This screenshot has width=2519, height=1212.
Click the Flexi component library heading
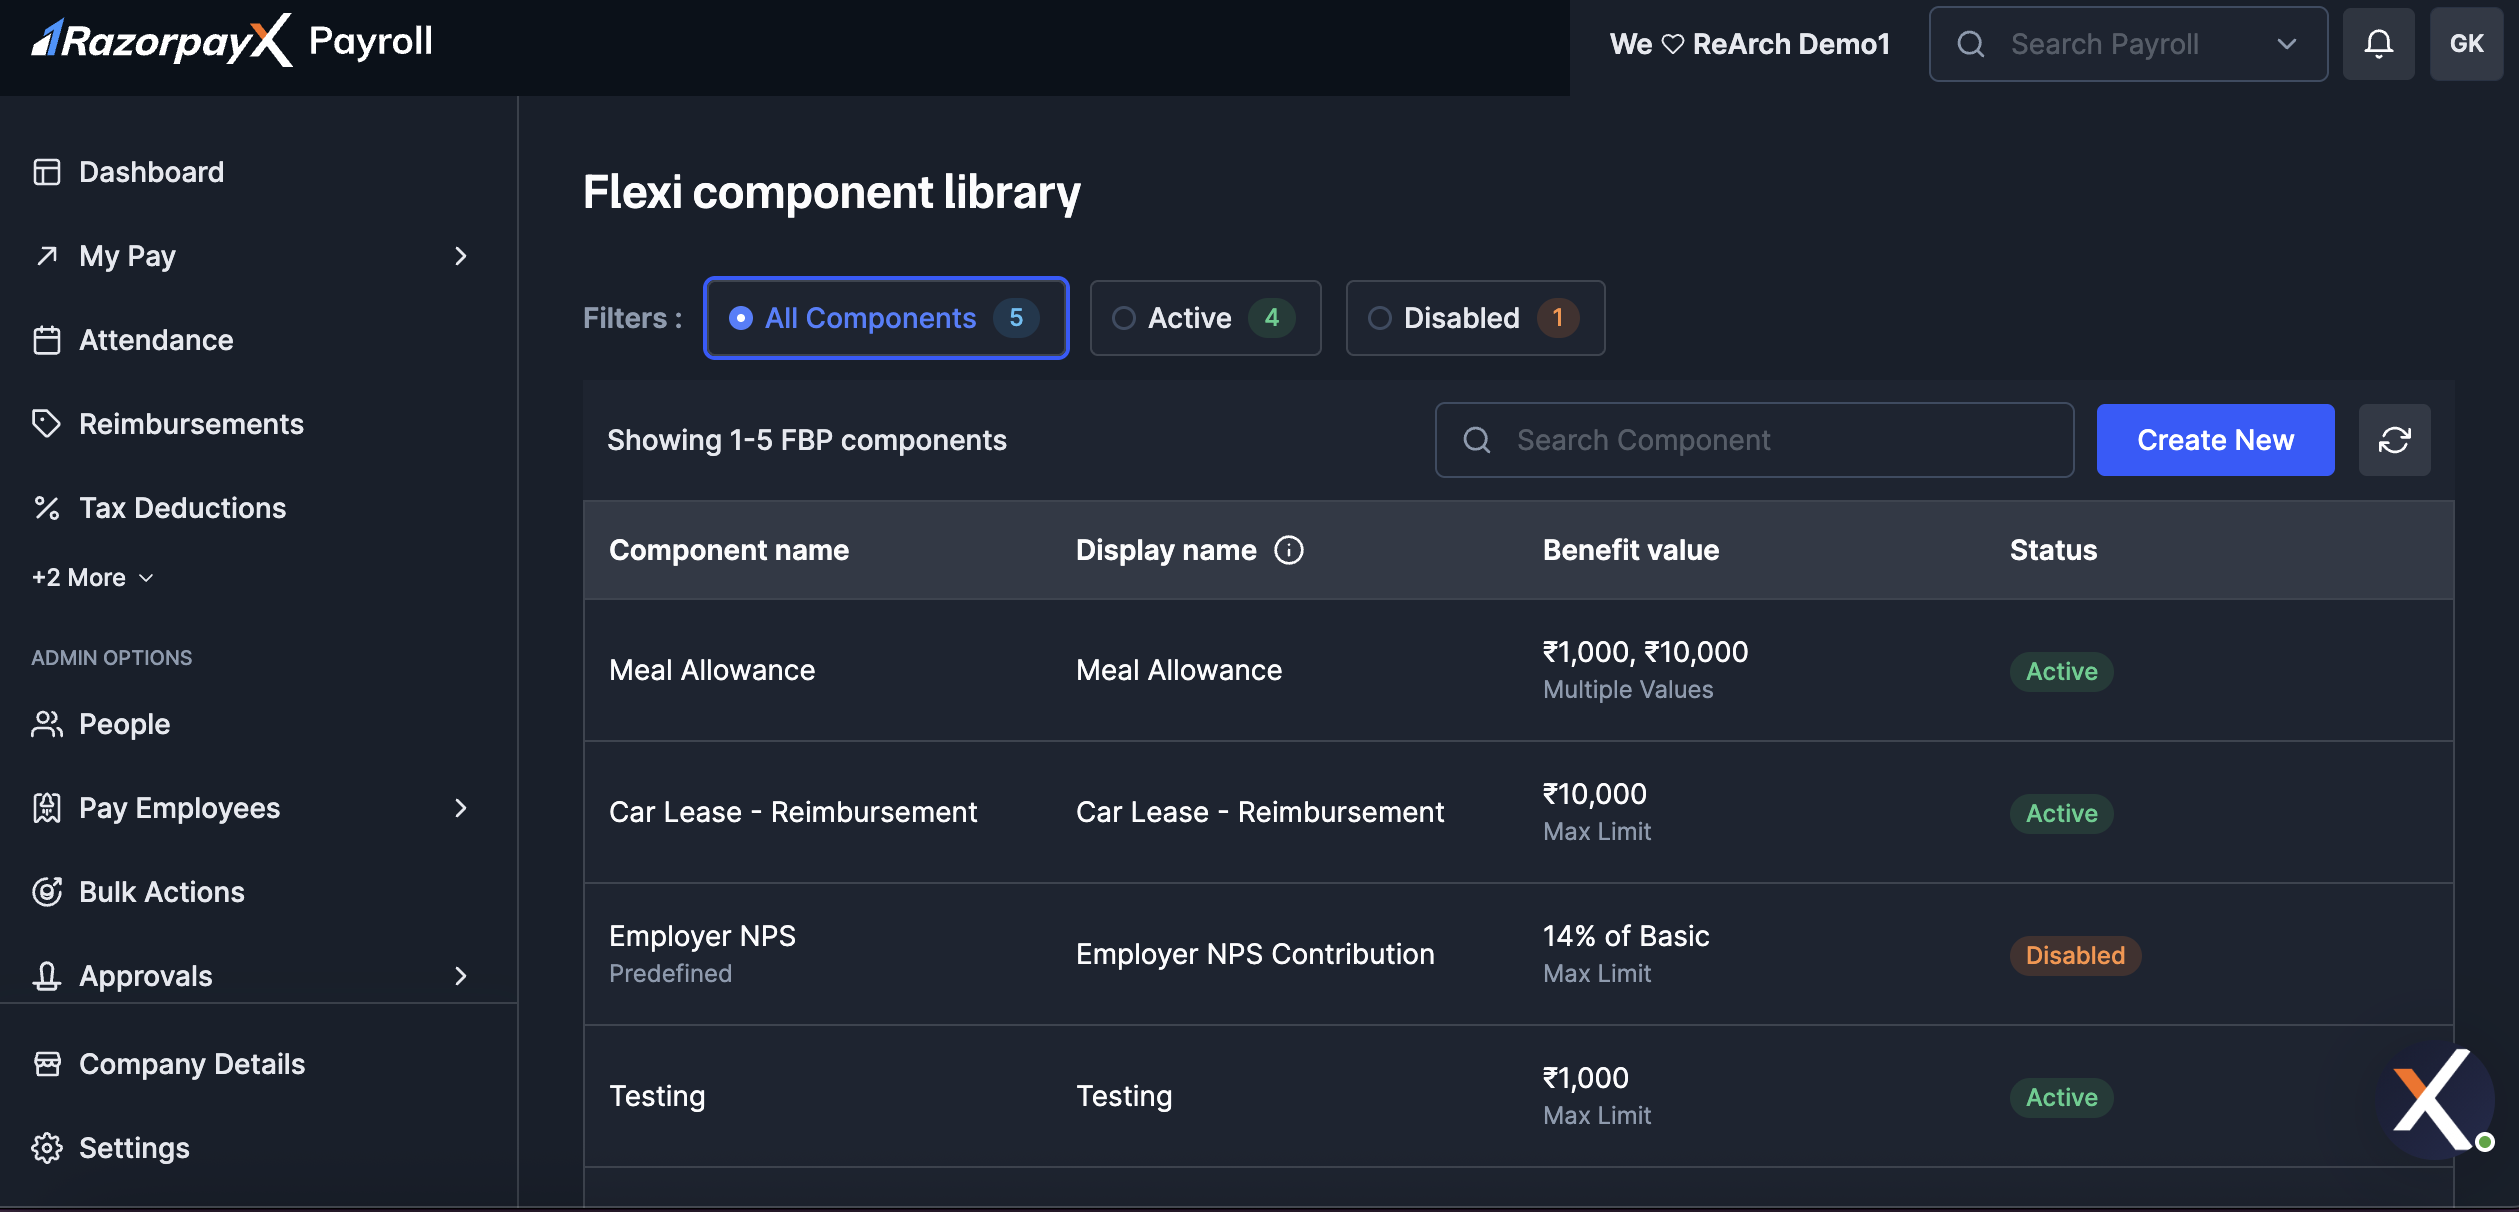click(x=832, y=192)
